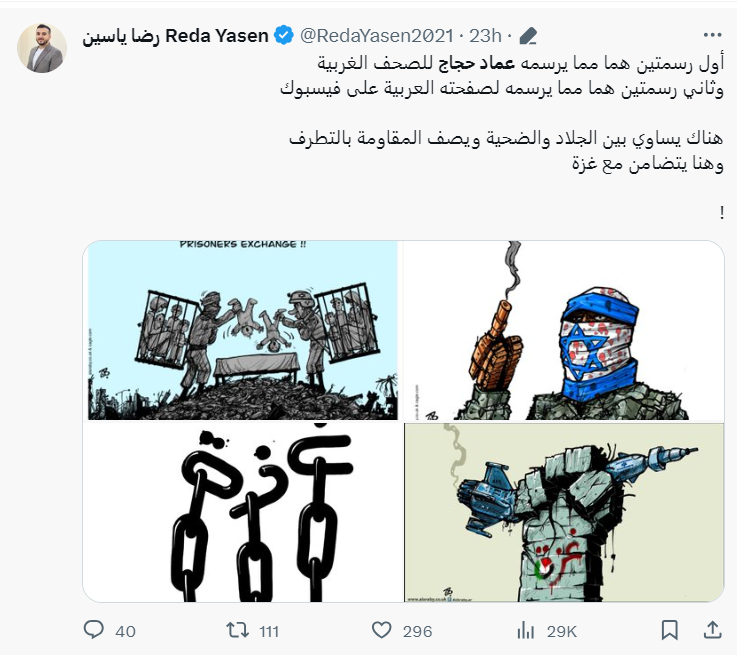
Task: Open the three-dot more options menu
Action: (713, 35)
